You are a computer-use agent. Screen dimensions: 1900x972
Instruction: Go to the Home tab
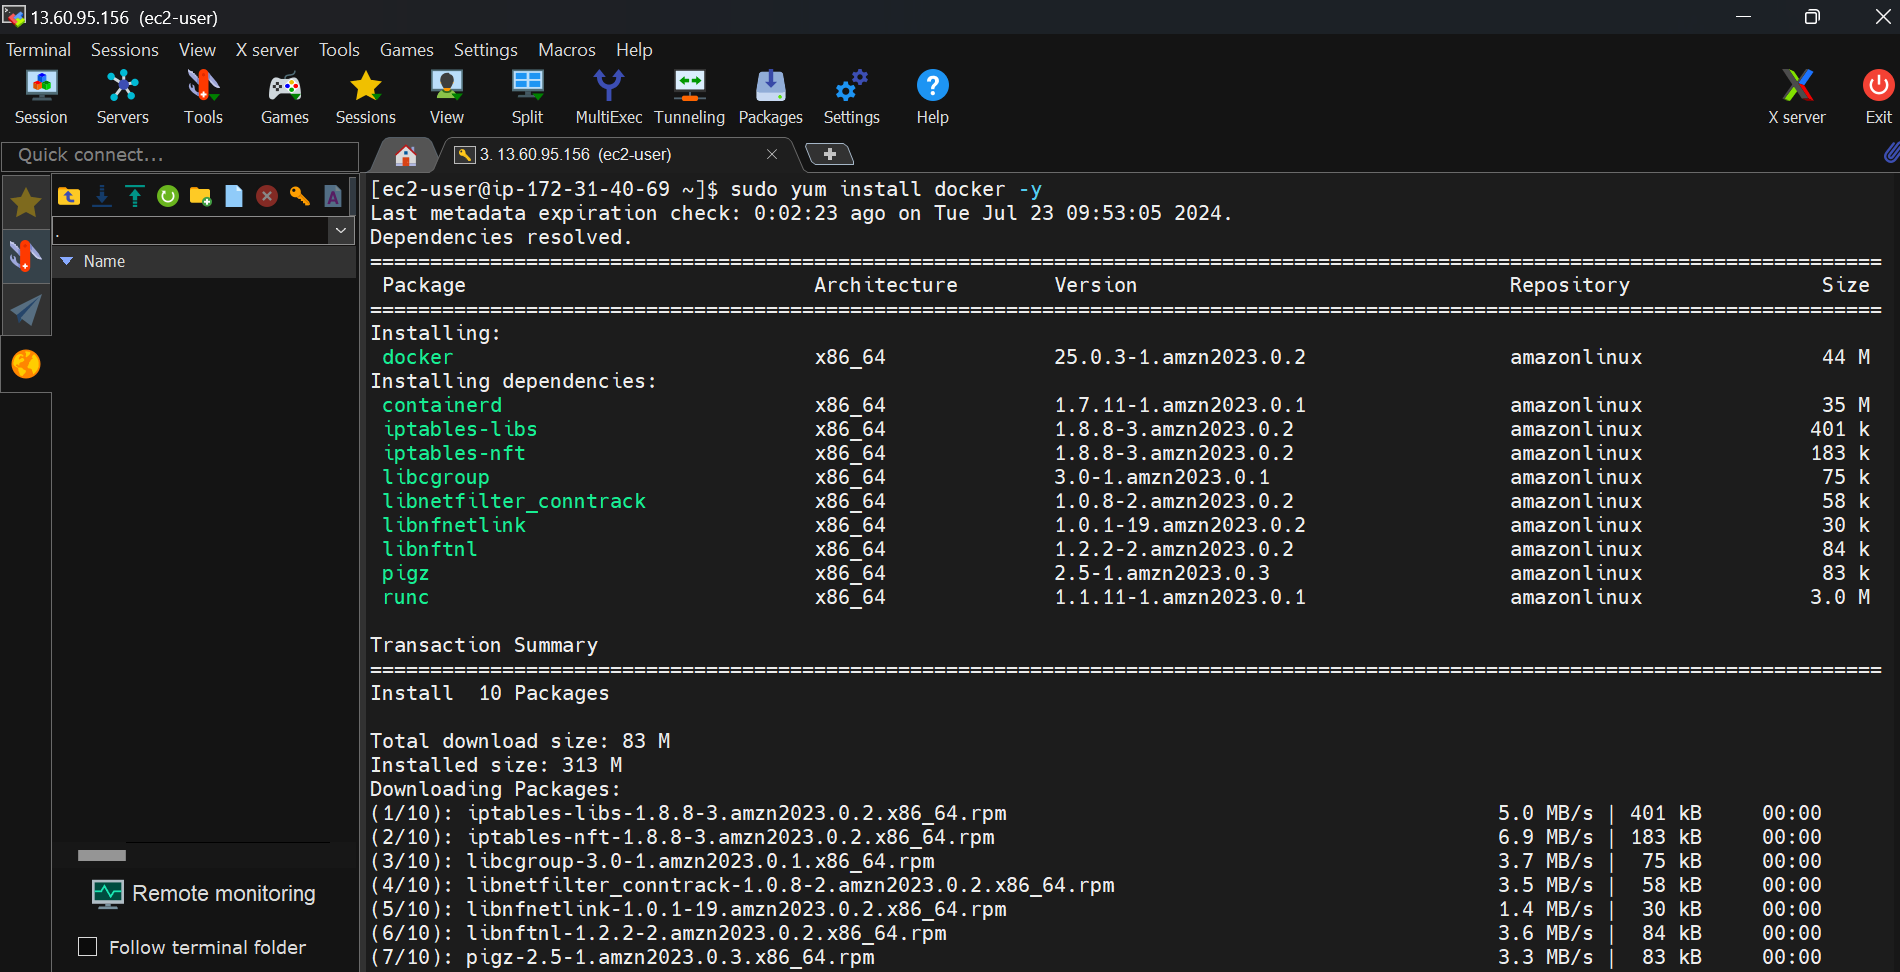(x=405, y=155)
